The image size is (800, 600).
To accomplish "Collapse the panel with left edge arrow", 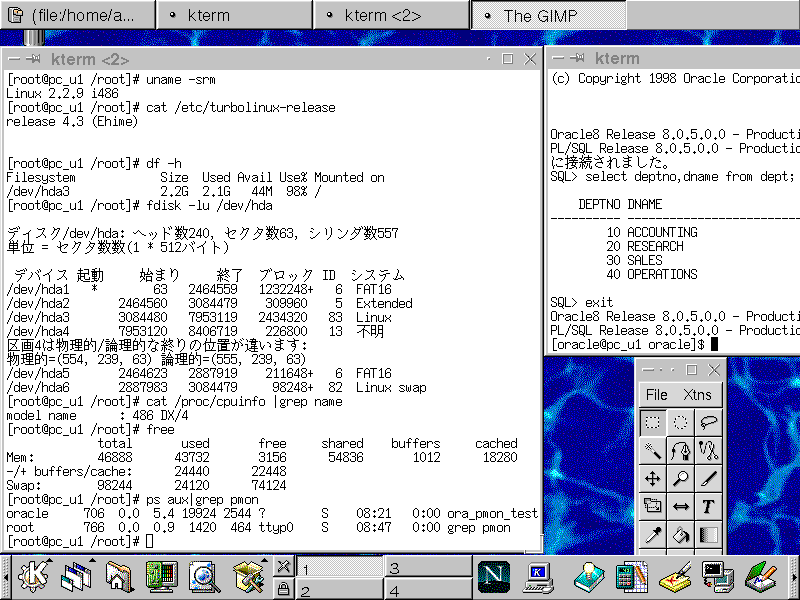I will (x=6, y=577).
